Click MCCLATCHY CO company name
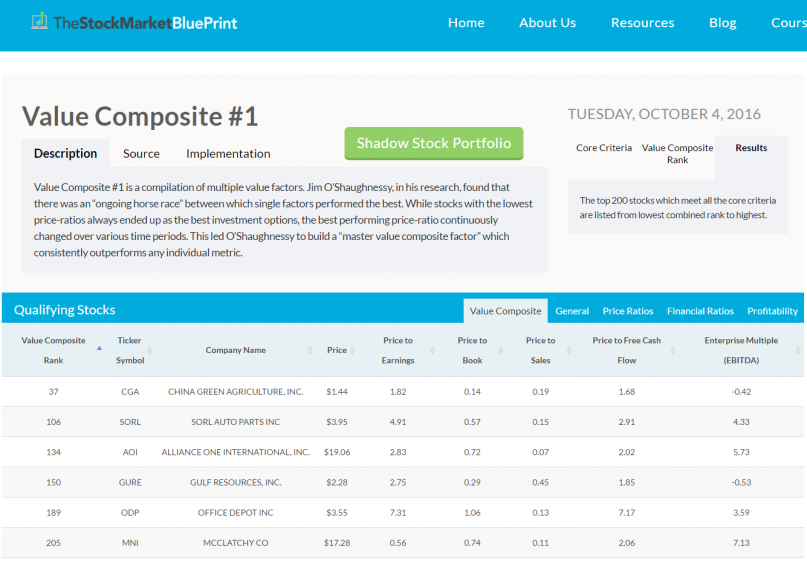 pyautogui.click(x=236, y=543)
